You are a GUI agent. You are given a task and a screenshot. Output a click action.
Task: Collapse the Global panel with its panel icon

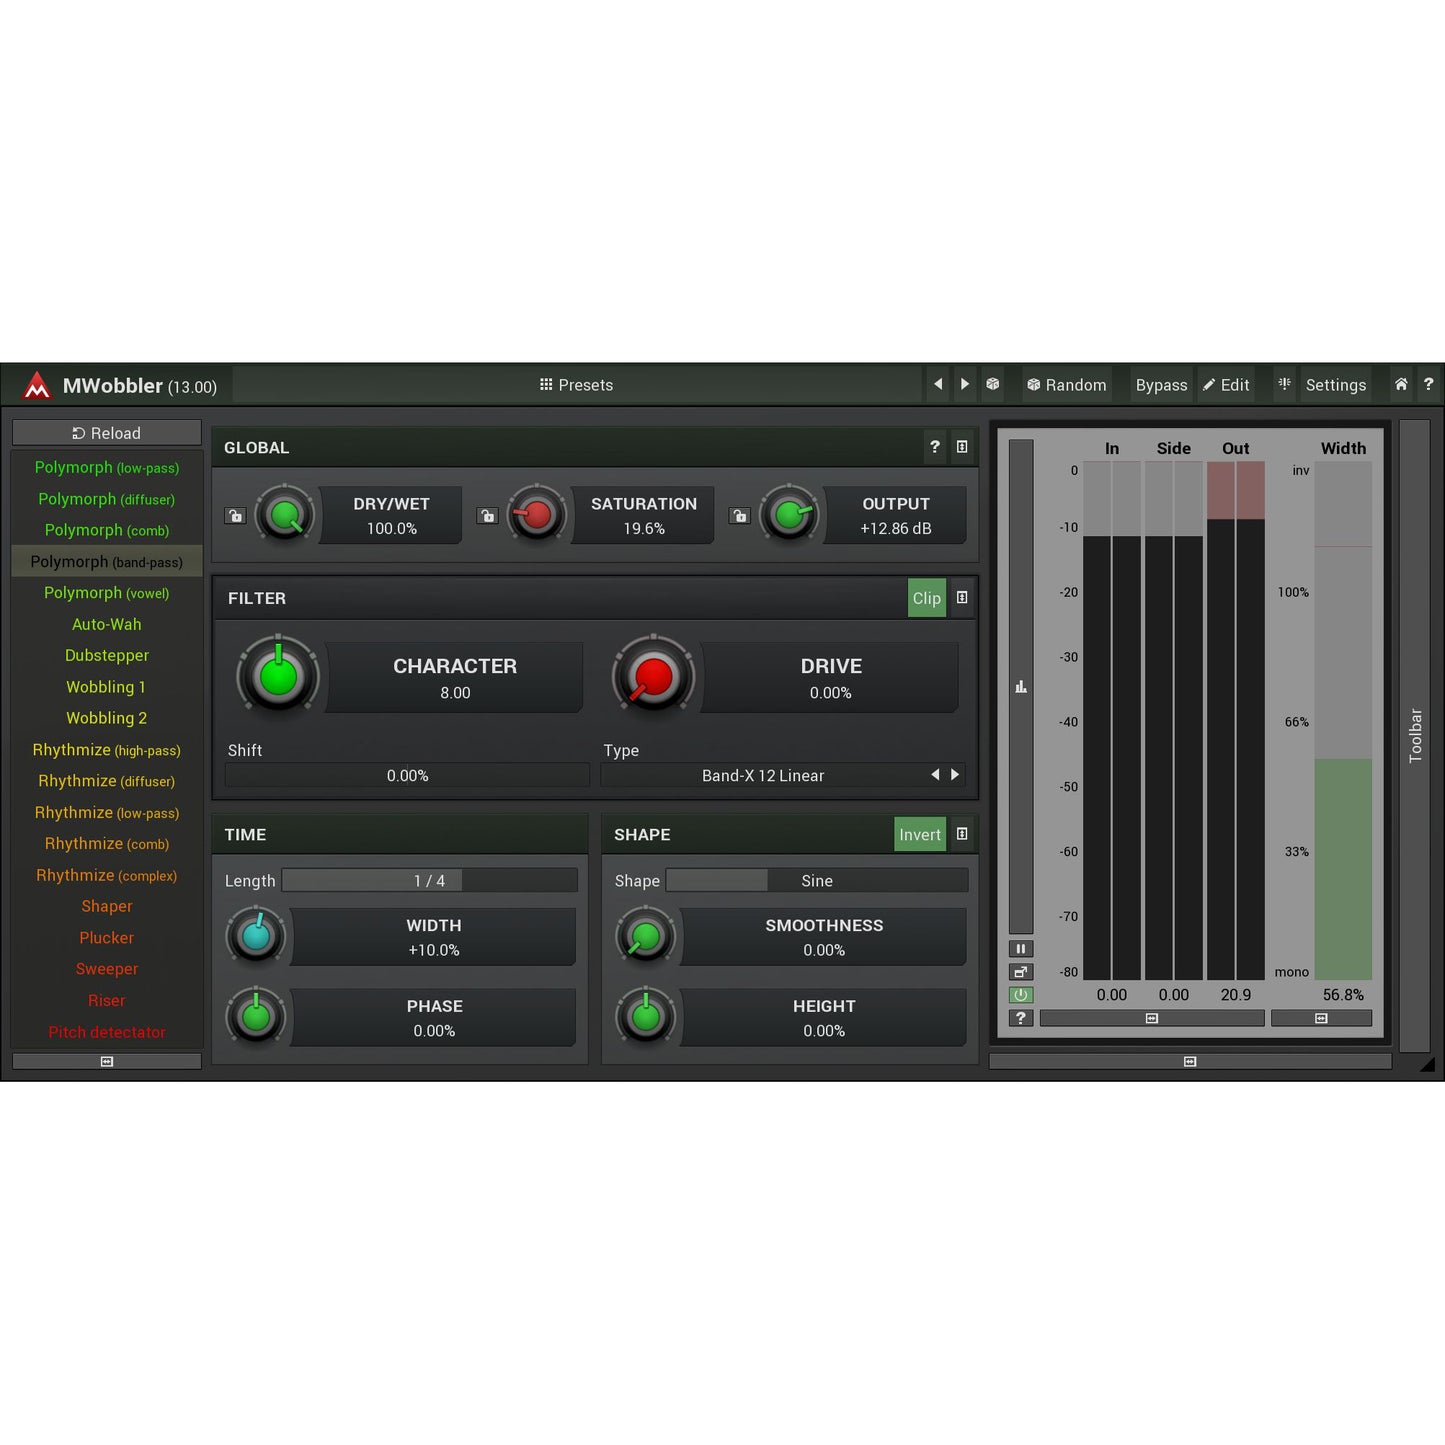click(961, 447)
